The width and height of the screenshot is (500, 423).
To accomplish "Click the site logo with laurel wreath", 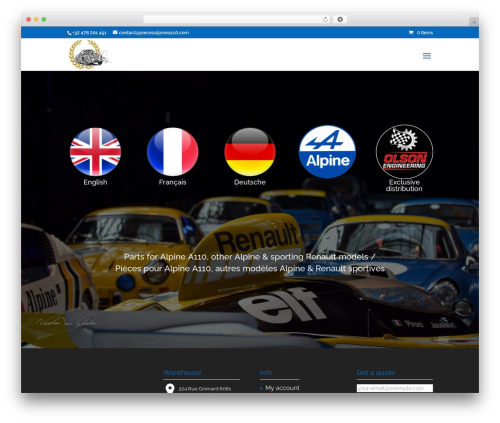I will [x=89, y=54].
